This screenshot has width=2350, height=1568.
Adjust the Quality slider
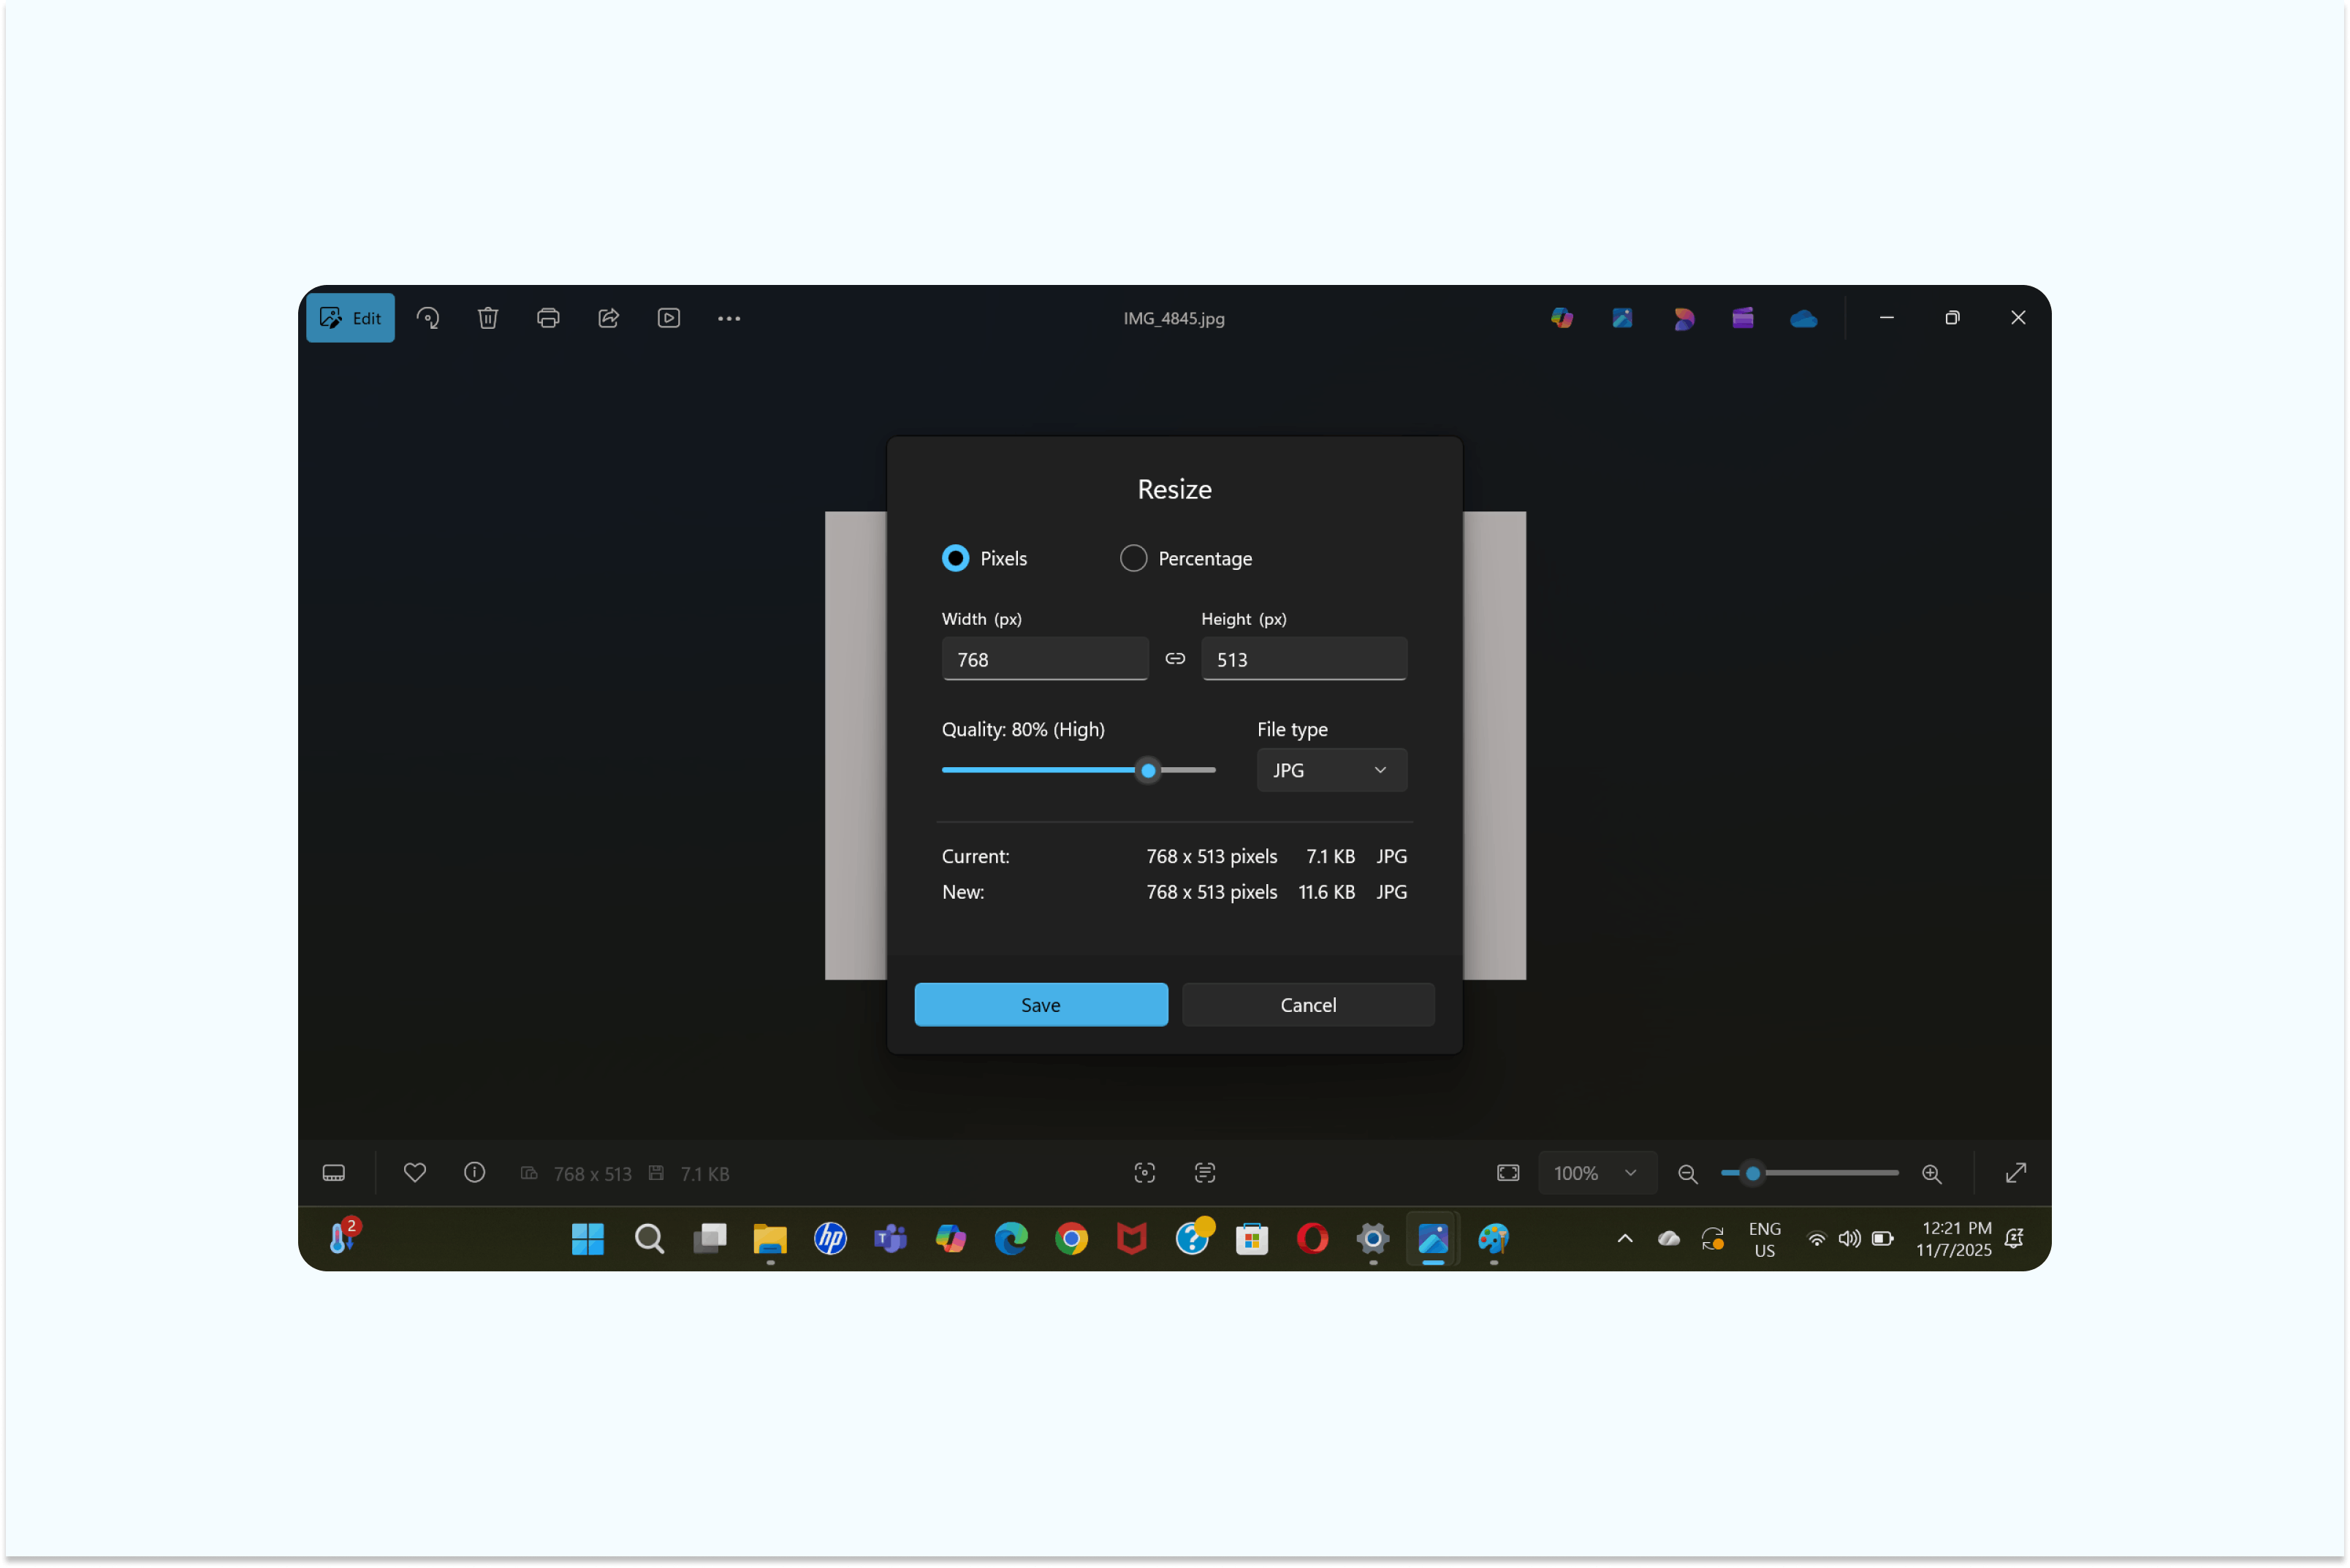tap(1148, 770)
